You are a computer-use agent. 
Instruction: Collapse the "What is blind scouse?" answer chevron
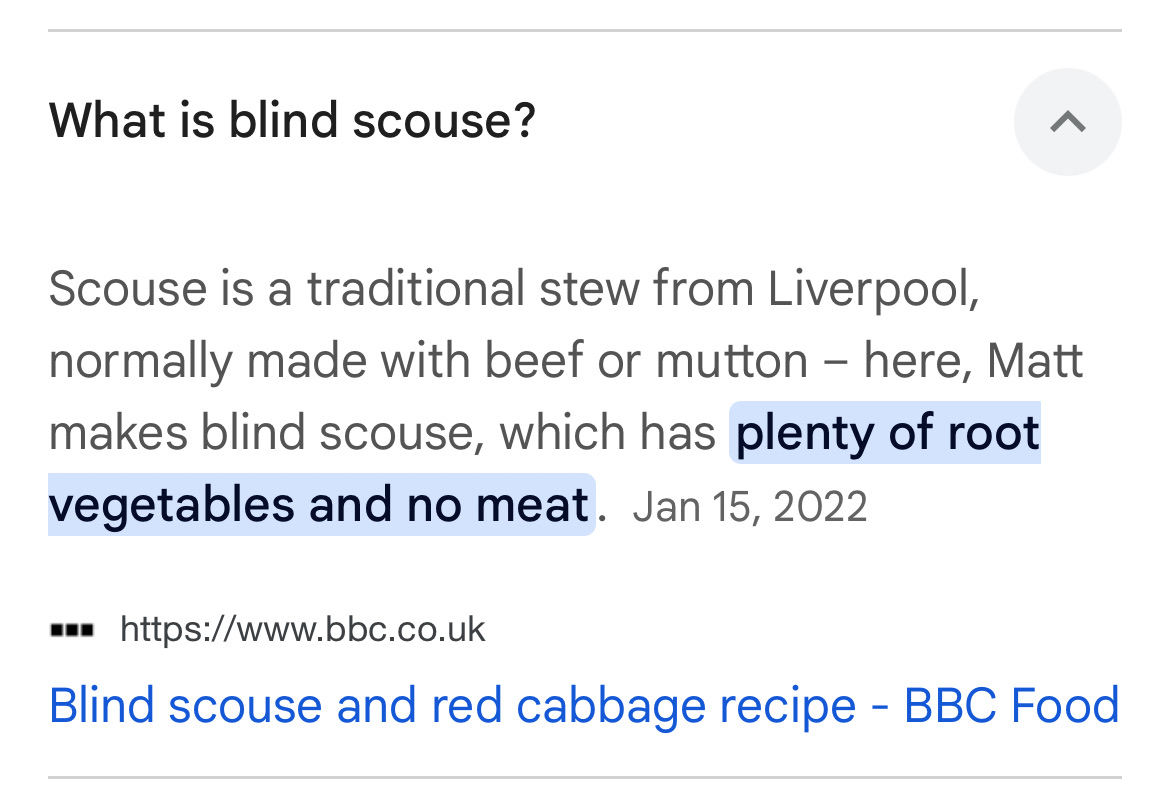tap(1067, 122)
